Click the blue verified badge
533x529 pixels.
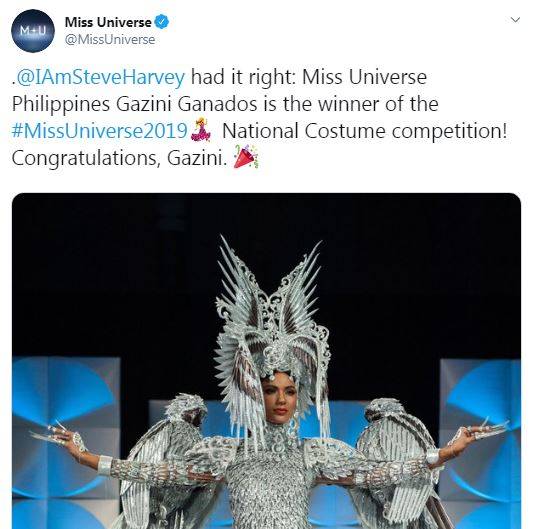point(162,22)
